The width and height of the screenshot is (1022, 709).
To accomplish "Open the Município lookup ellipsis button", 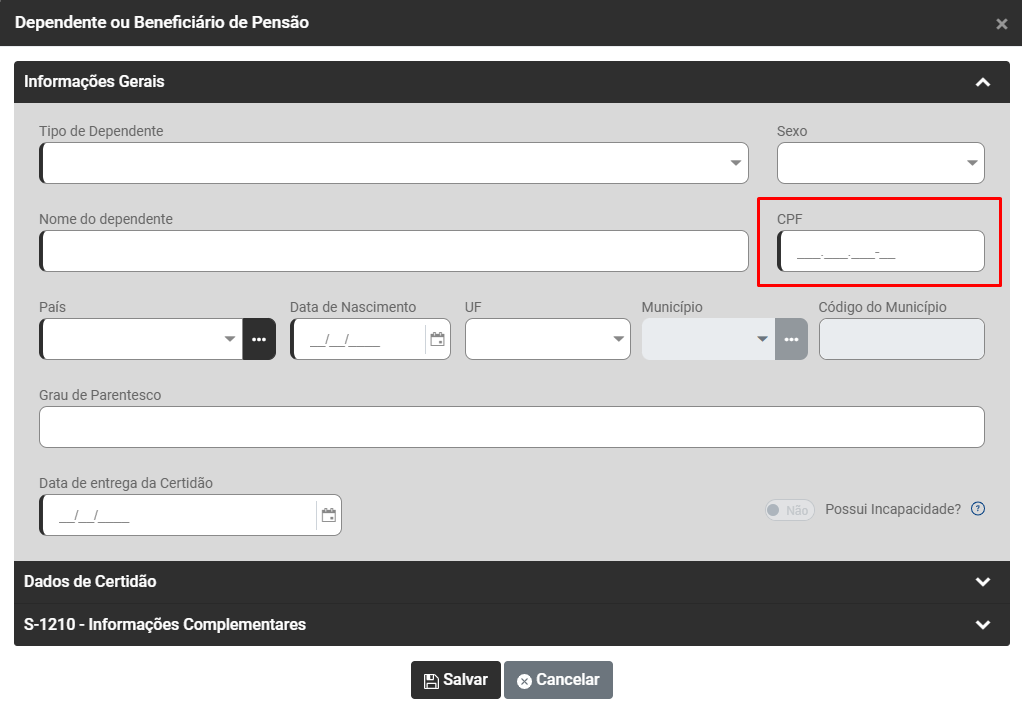I will click(791, 339).
